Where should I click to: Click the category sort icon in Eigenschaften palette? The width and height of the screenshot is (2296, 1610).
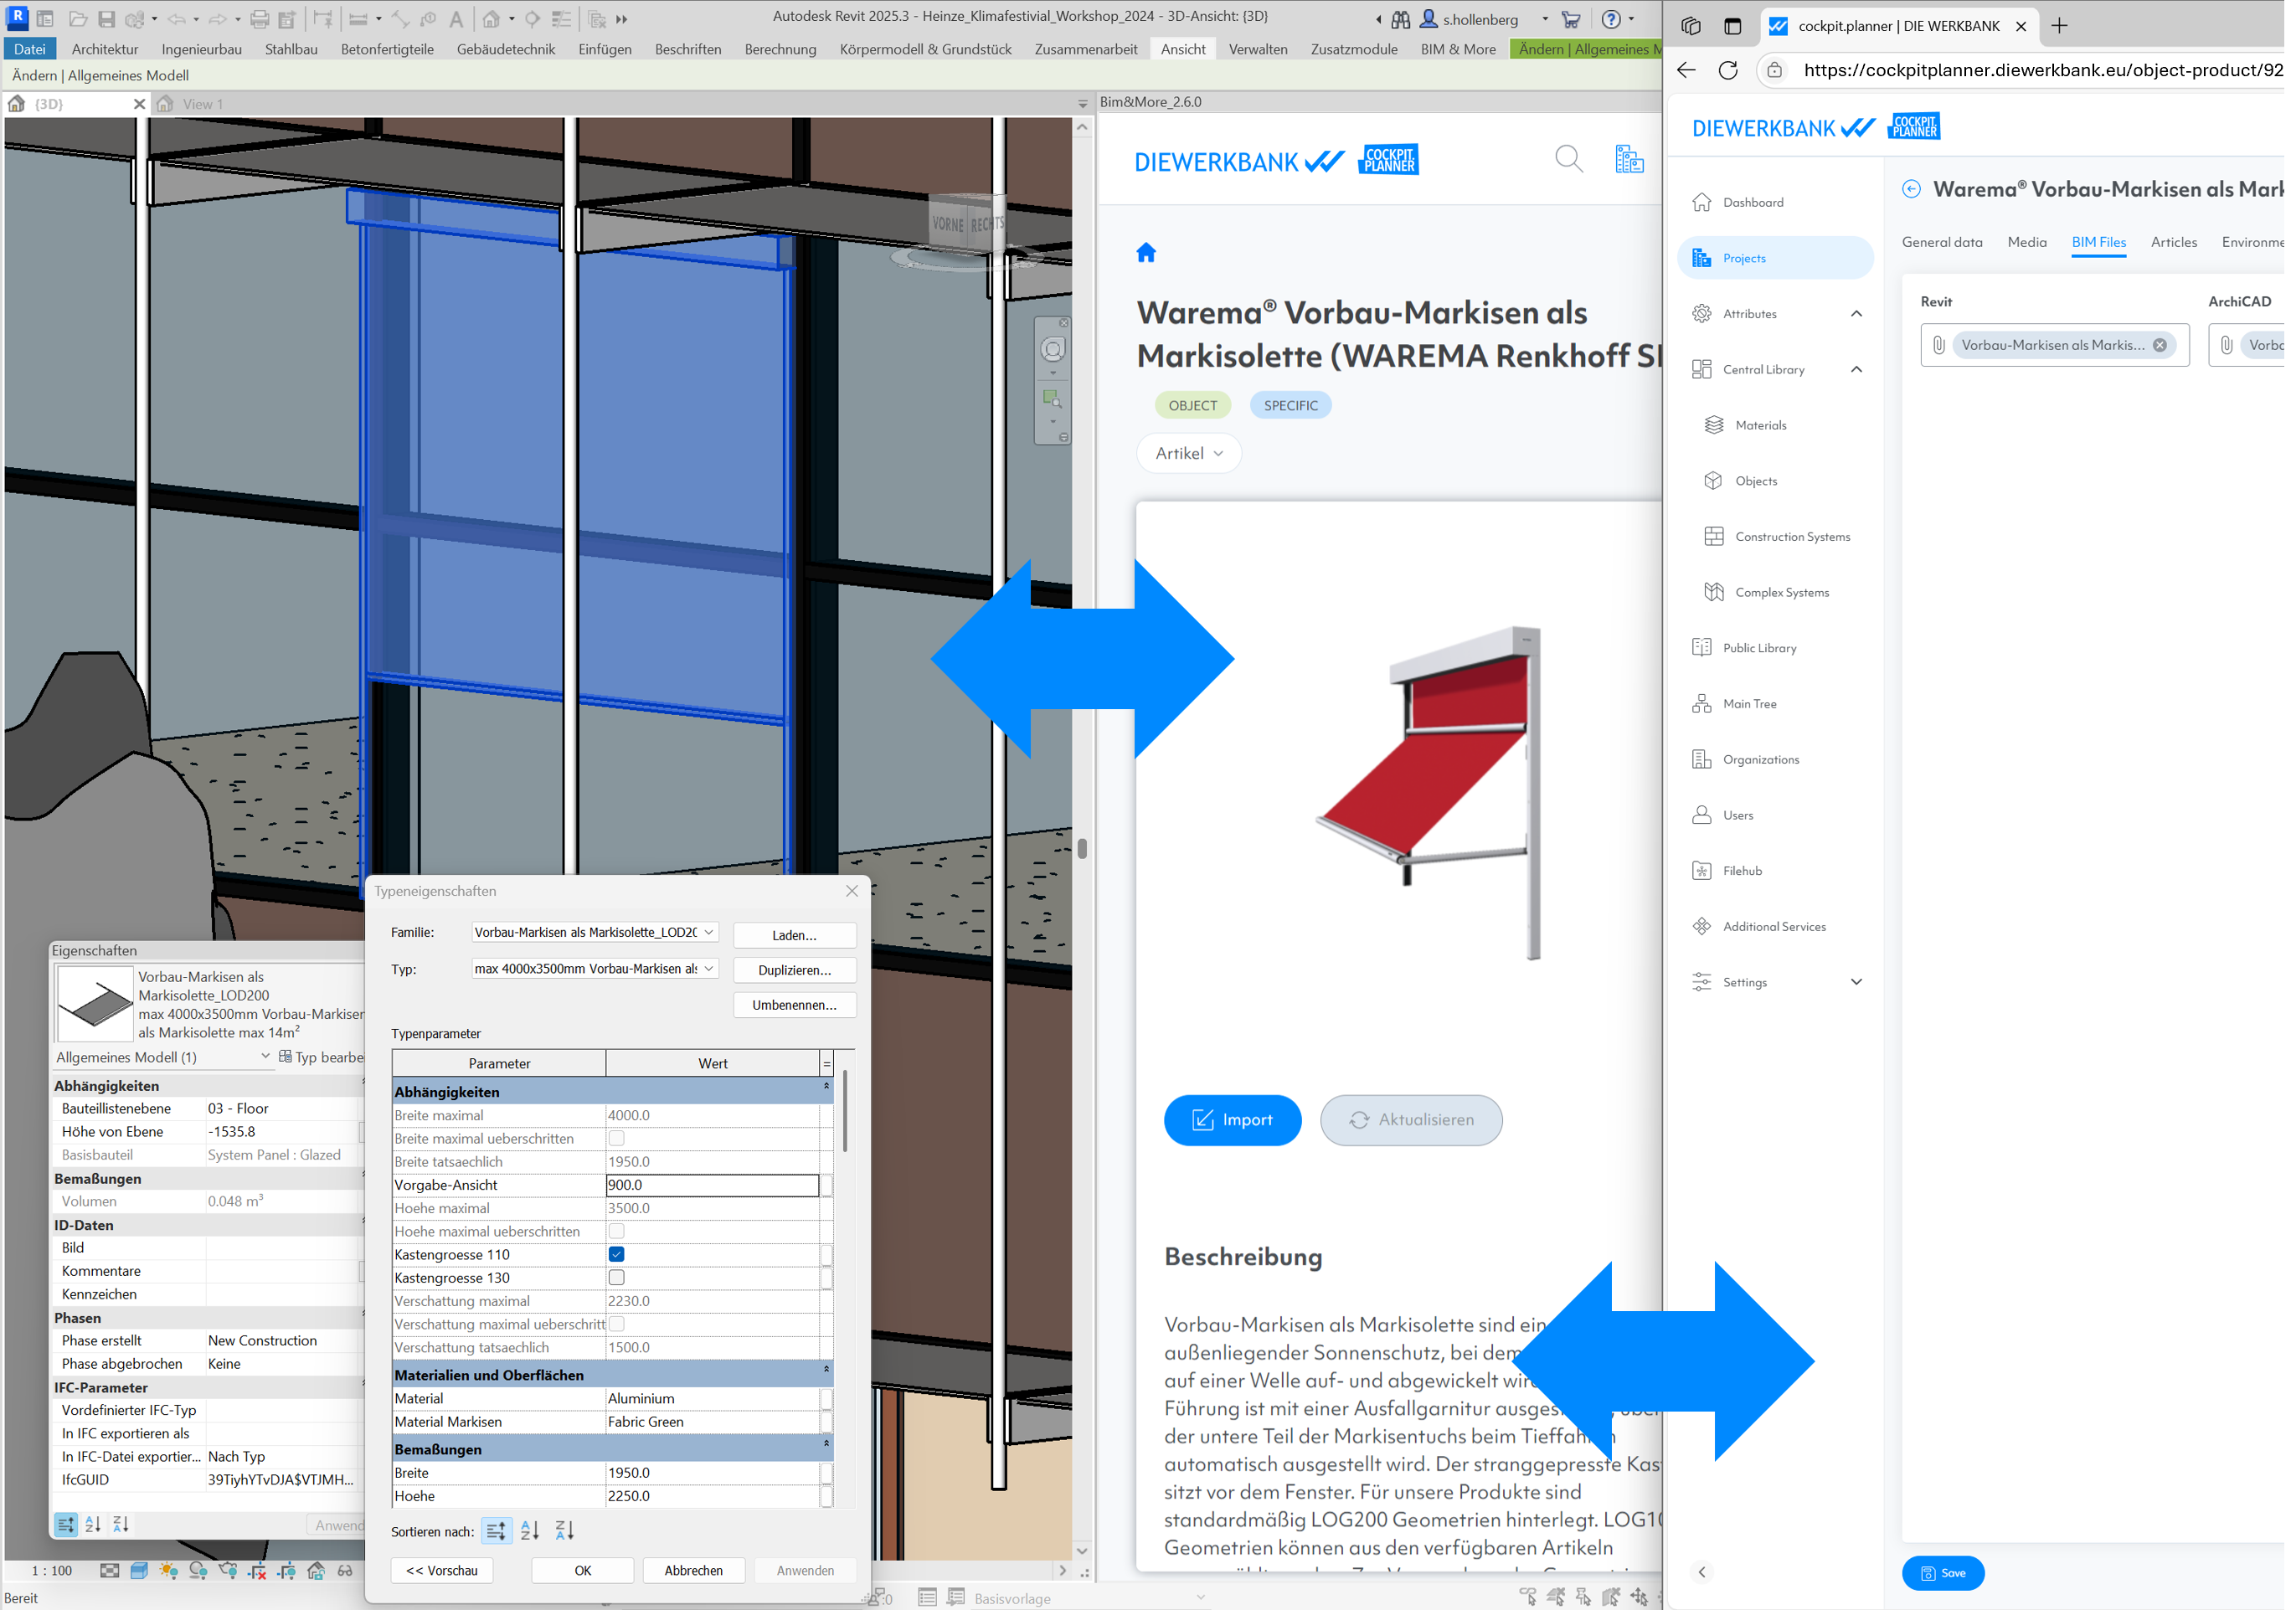(65, 1525)
